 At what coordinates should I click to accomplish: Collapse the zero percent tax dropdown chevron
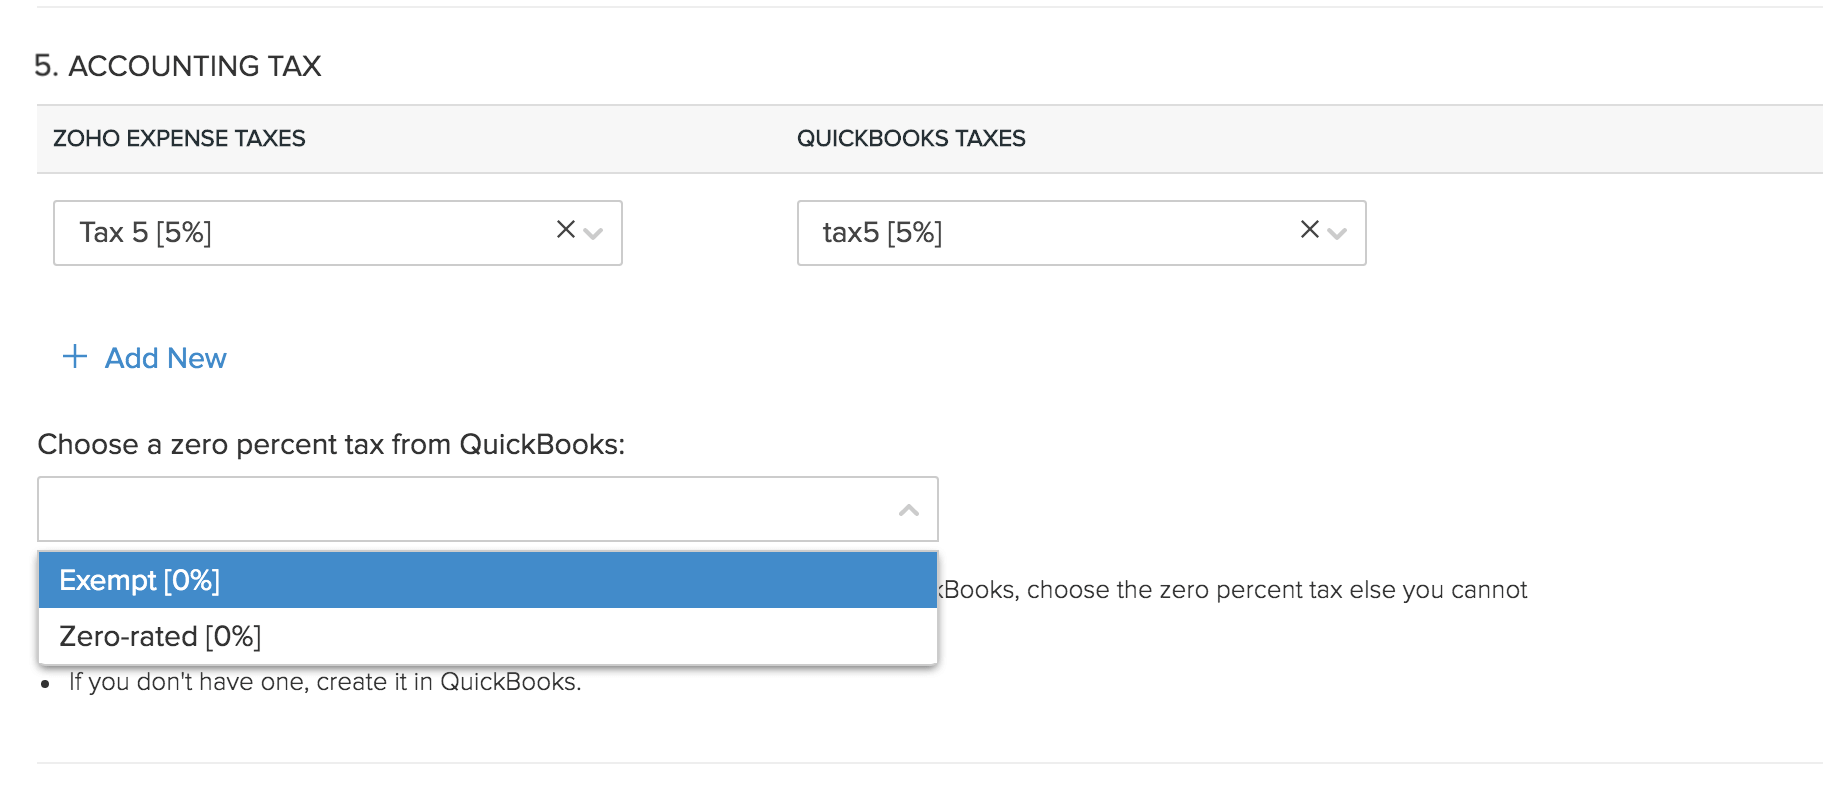coord(908,510)
